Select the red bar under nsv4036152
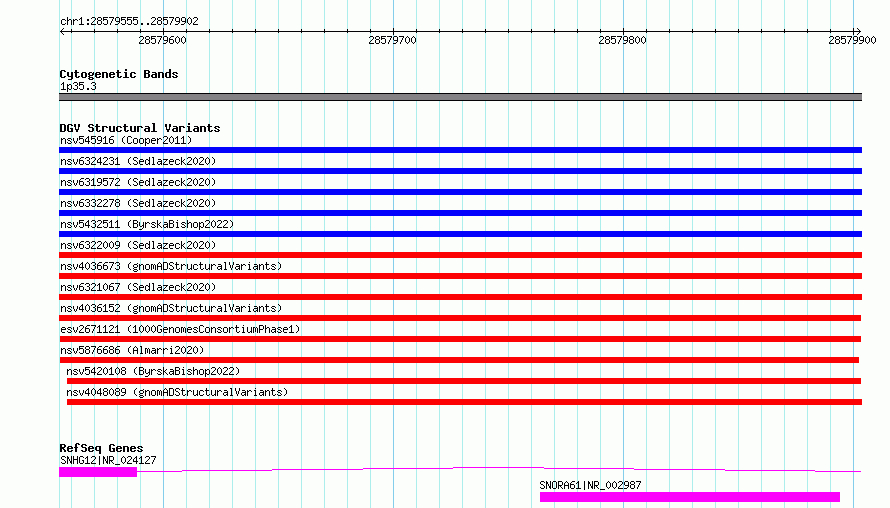This screenshot has width=890, height=508. point(460,318)
